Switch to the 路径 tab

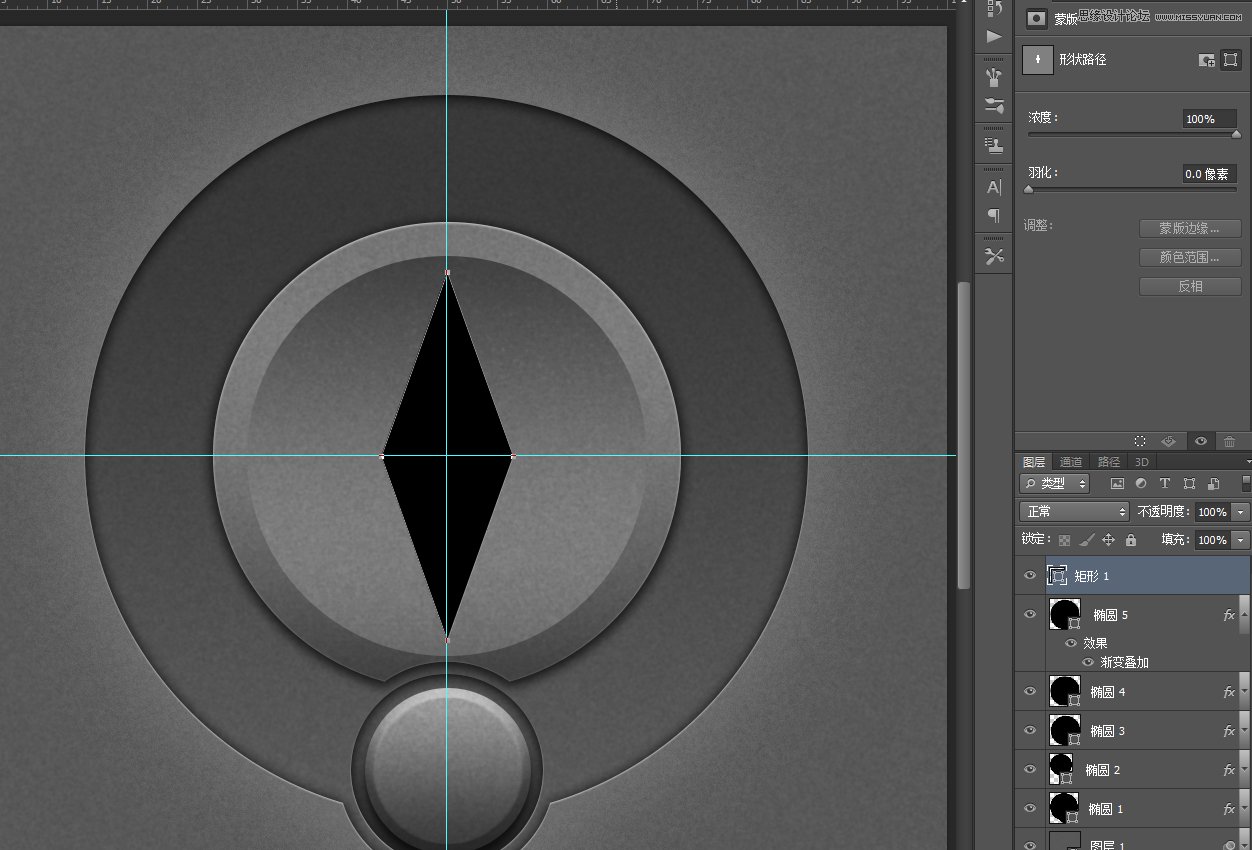point(1109,462)
